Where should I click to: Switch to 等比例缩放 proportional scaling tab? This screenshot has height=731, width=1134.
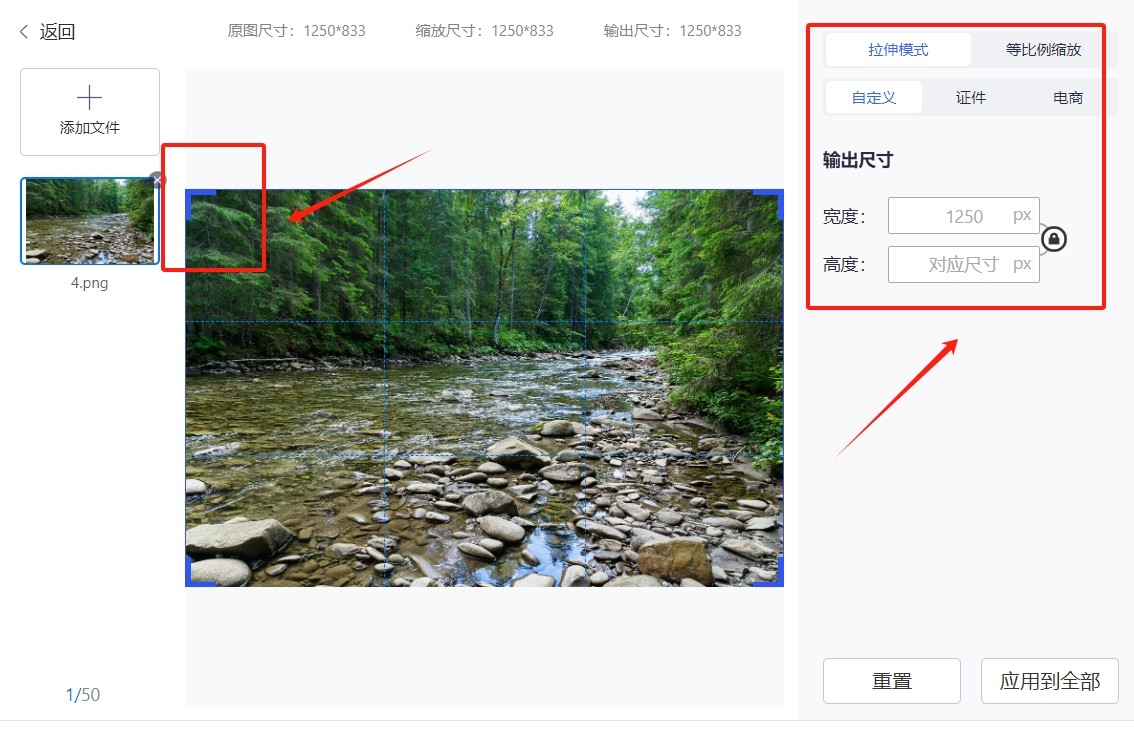pos(1043,49)
